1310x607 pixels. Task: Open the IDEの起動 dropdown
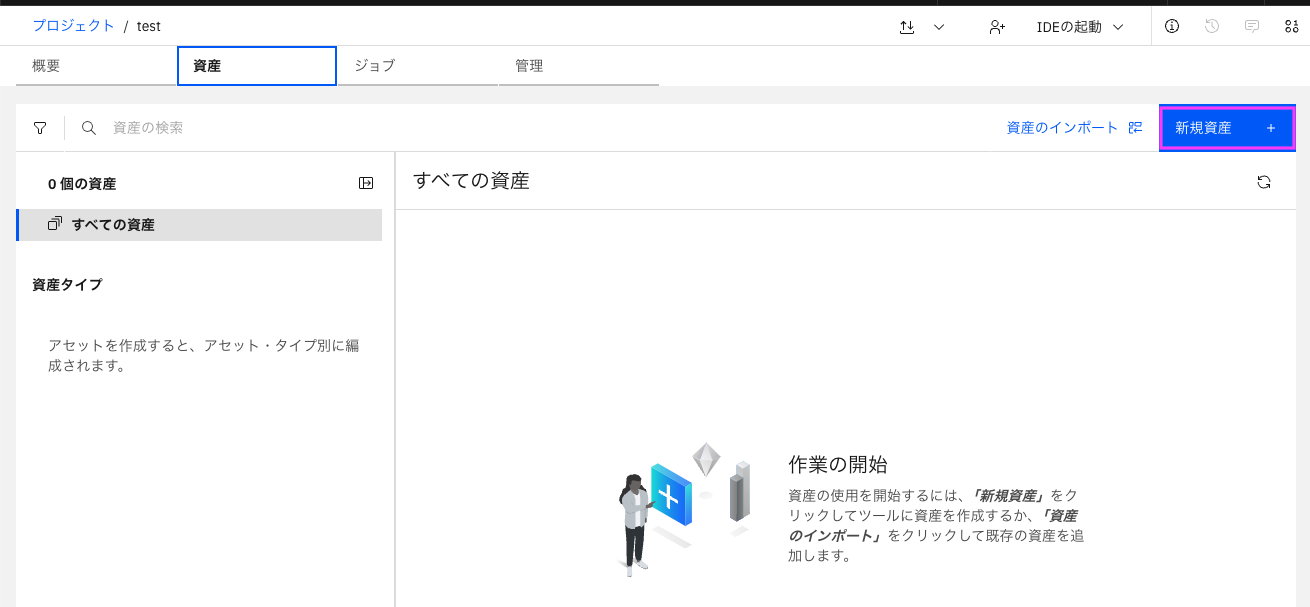pos(1080,27)
